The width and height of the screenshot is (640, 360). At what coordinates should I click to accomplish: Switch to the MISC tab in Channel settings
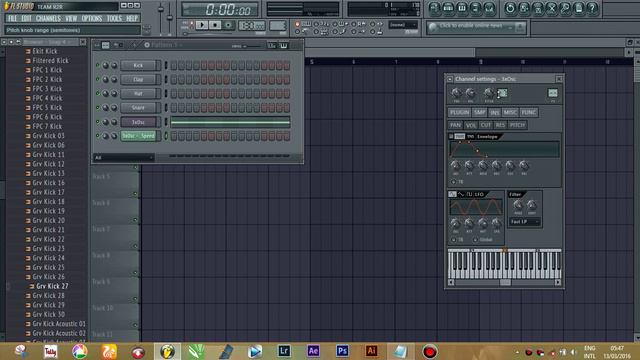tap(510, 112)
